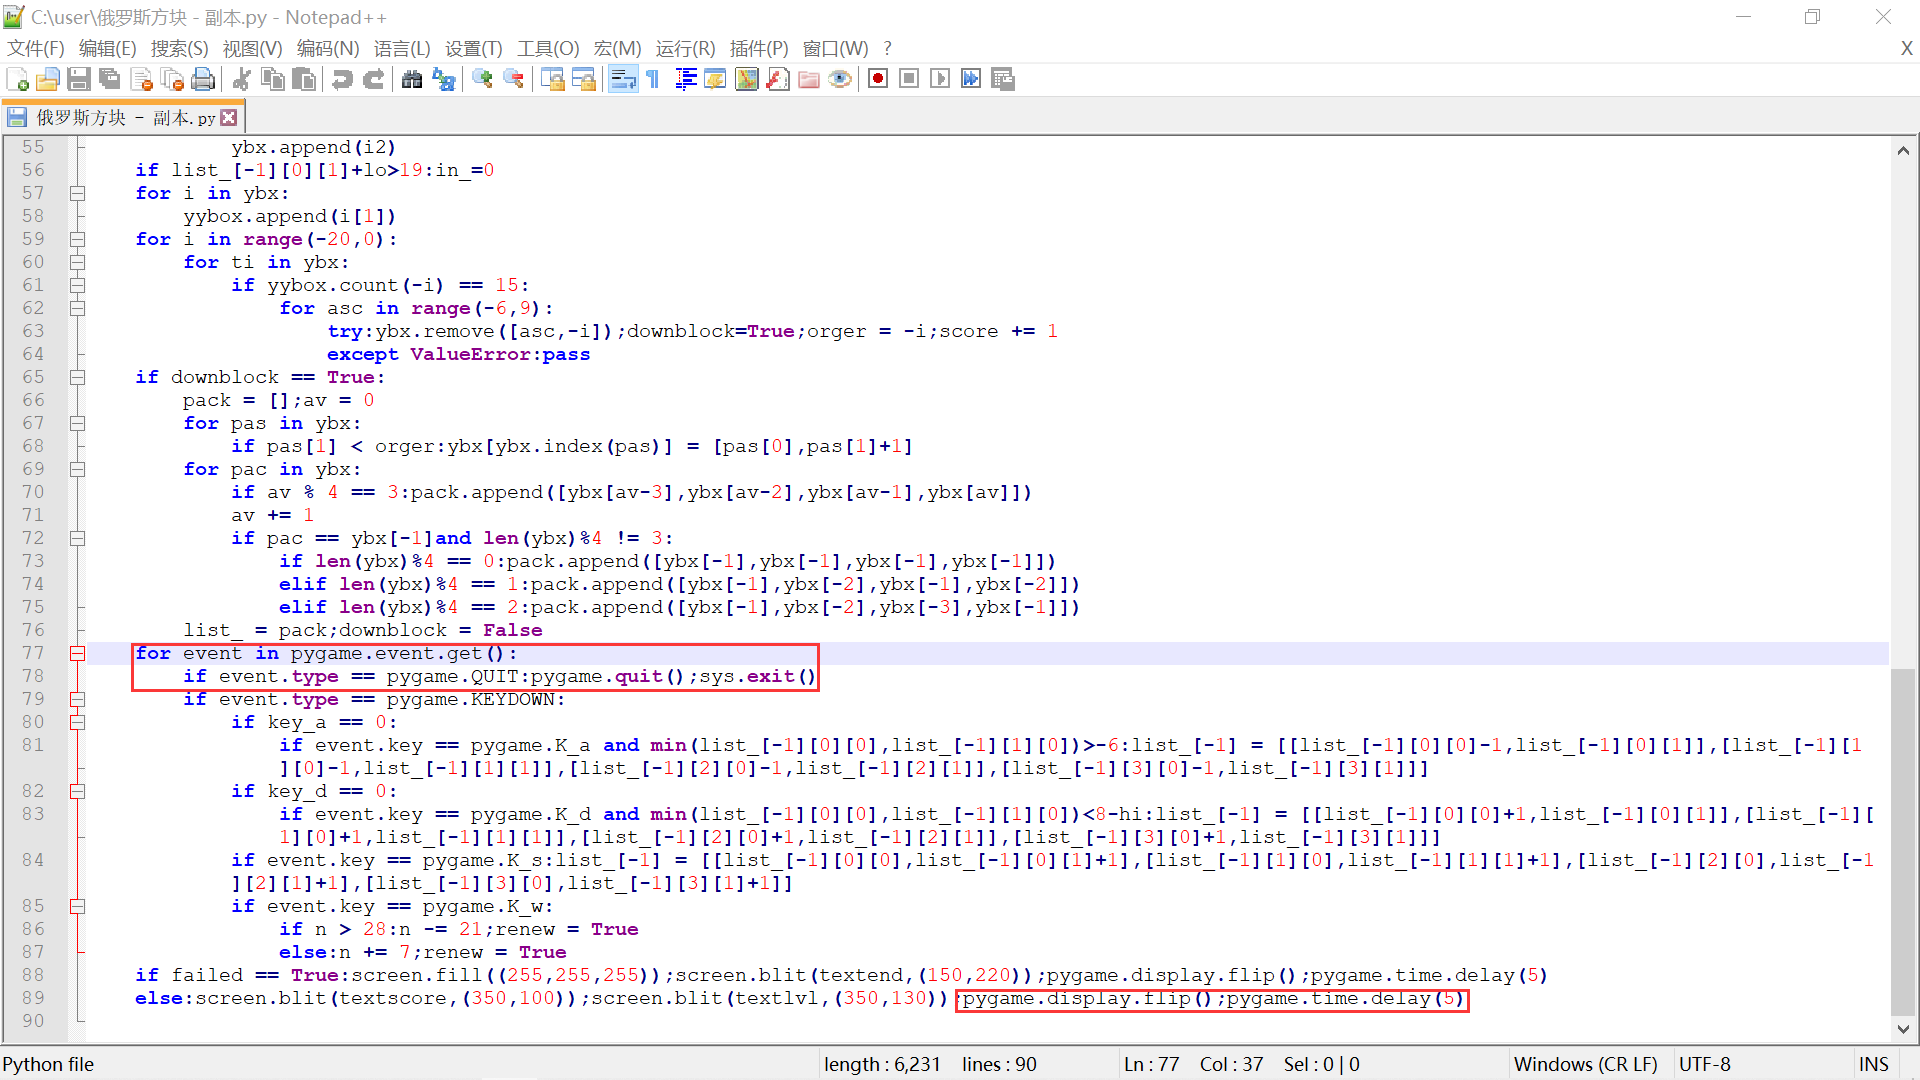Open the 工具(O) menu
This screenshot has height=1080, width=1920.
pos(548,49)
